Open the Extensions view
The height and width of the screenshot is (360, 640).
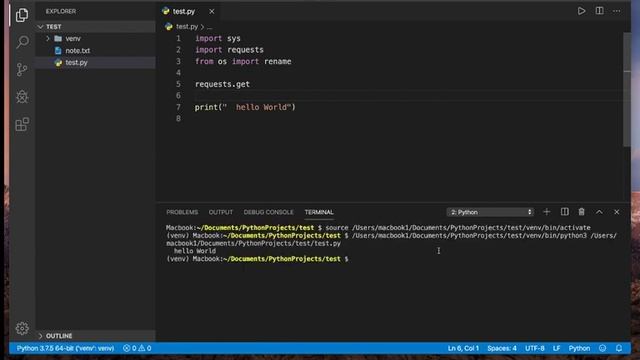(22, 124)
